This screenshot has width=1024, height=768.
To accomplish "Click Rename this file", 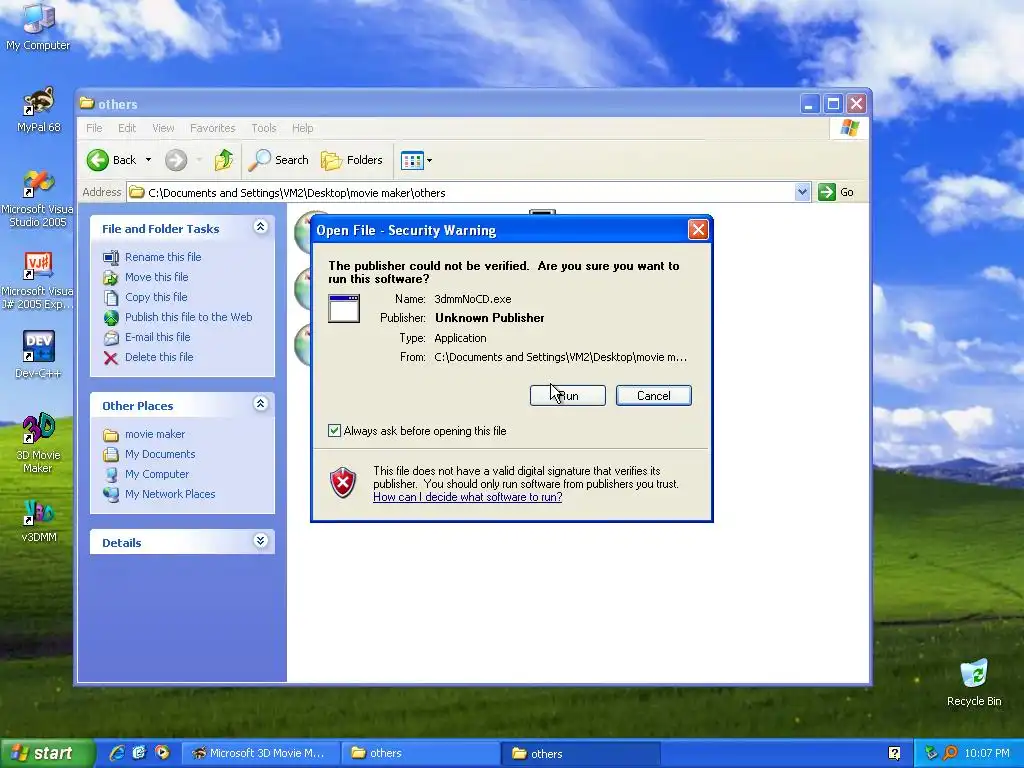I will 163,257.
